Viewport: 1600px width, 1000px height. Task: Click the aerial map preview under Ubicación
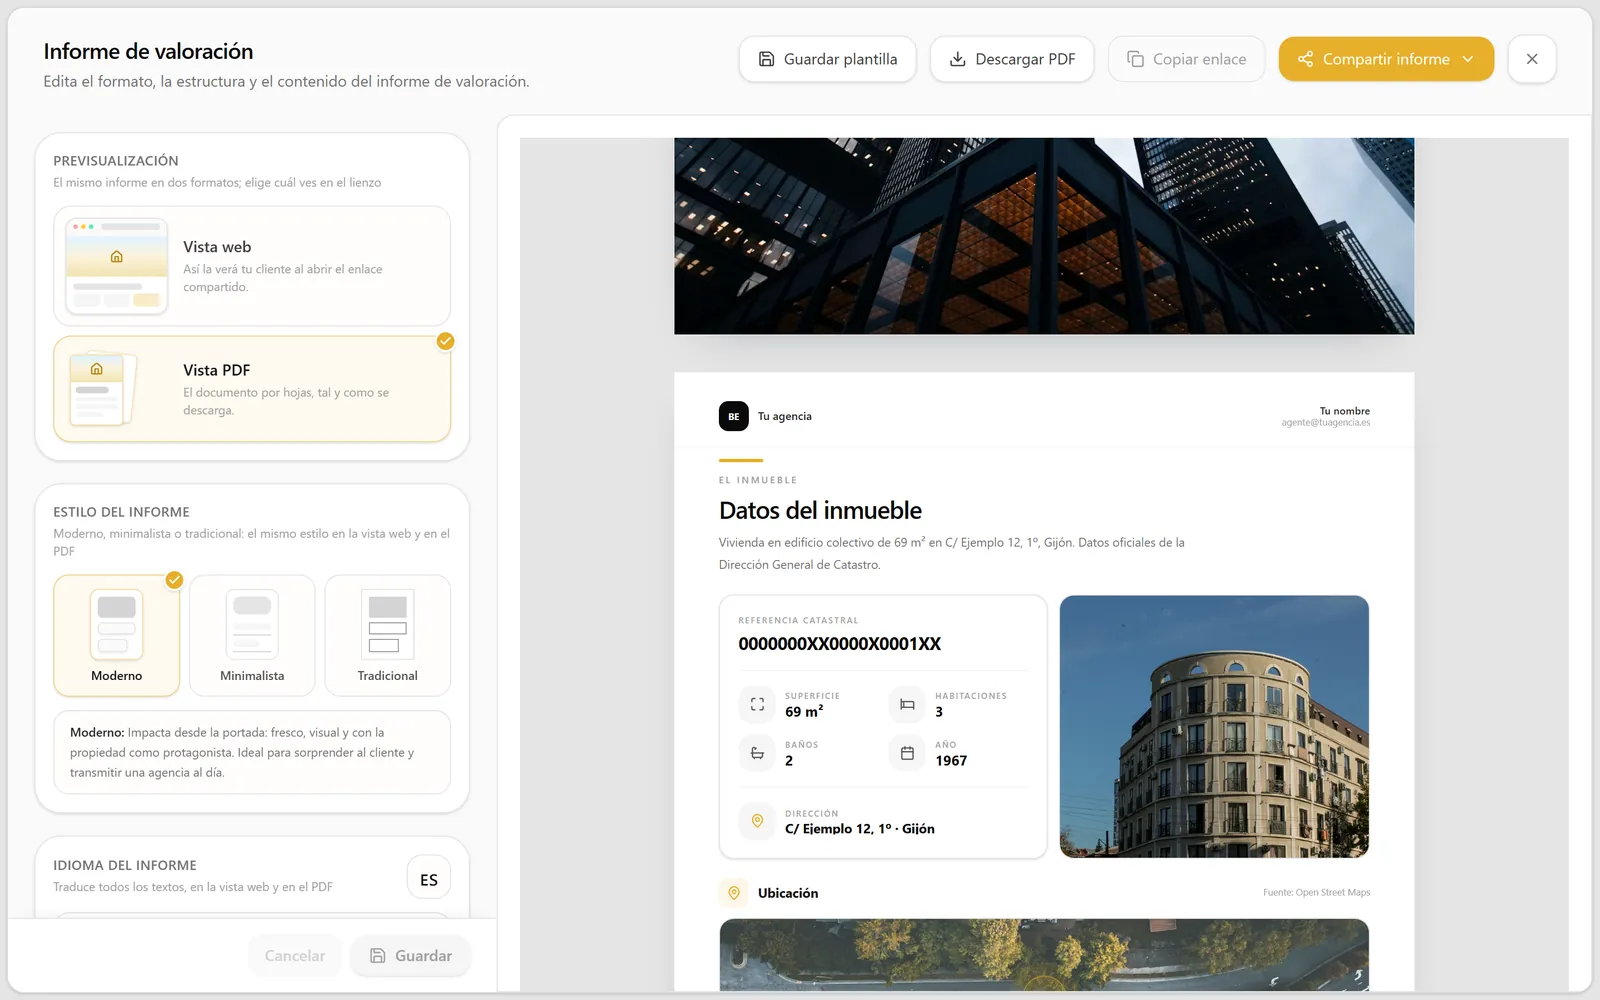coord(1044,955)
